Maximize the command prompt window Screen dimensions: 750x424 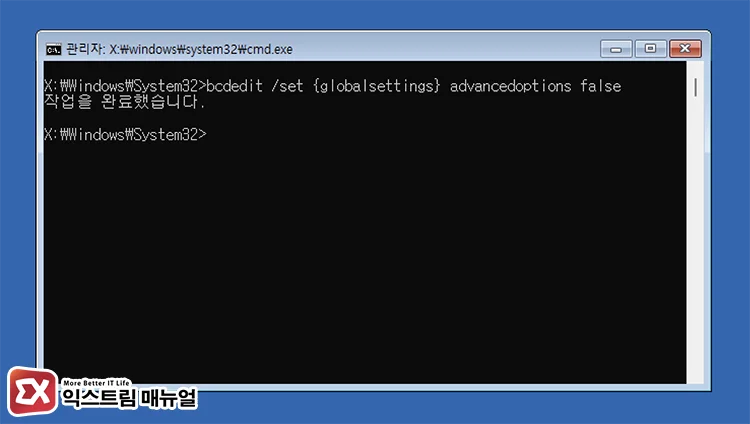pos(650,48)
